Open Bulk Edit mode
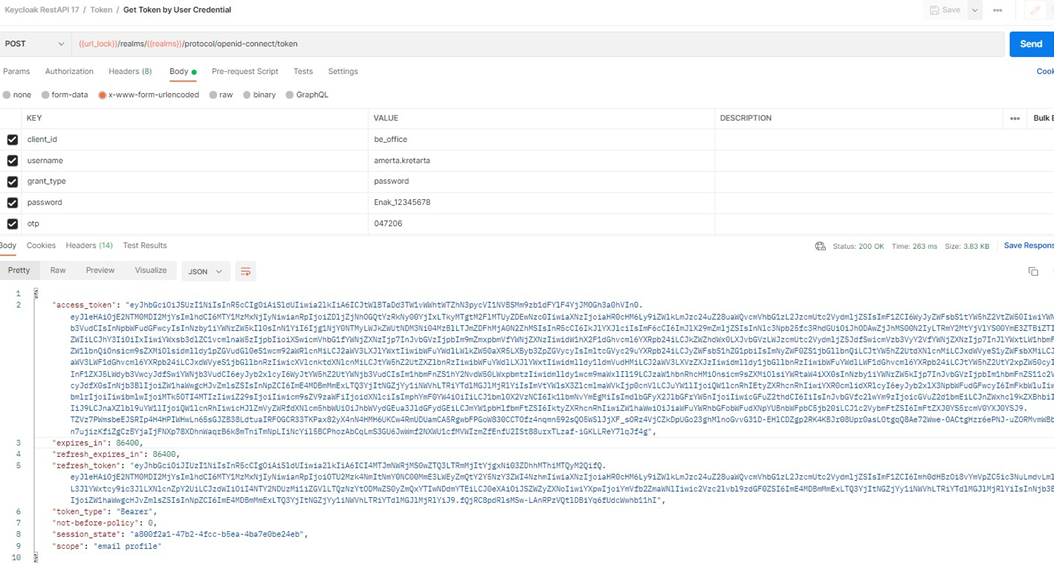1054x564 pixels. [1043, 118]
